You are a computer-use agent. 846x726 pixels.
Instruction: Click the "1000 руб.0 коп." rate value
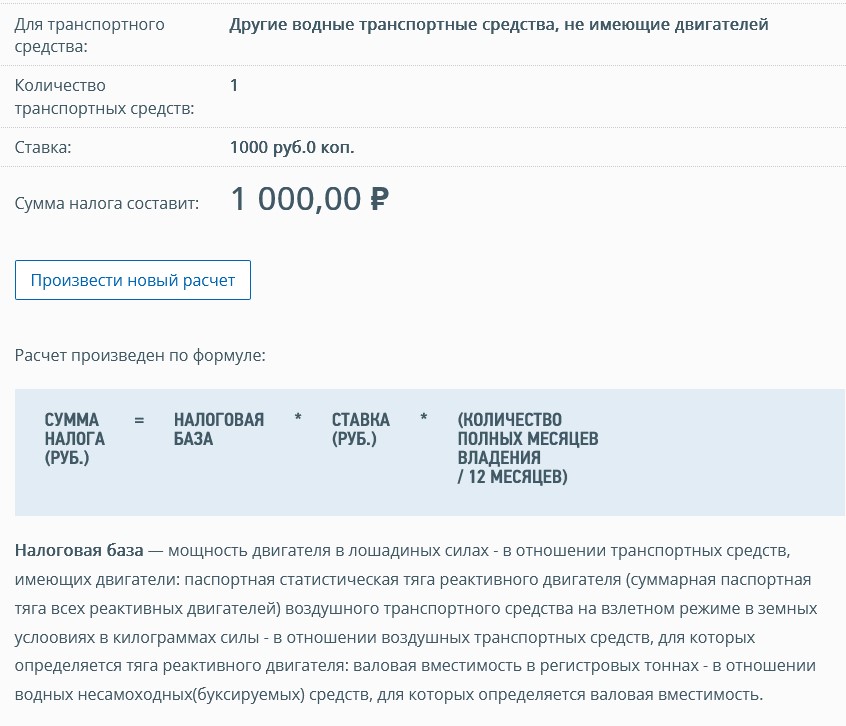click(292, 147)
